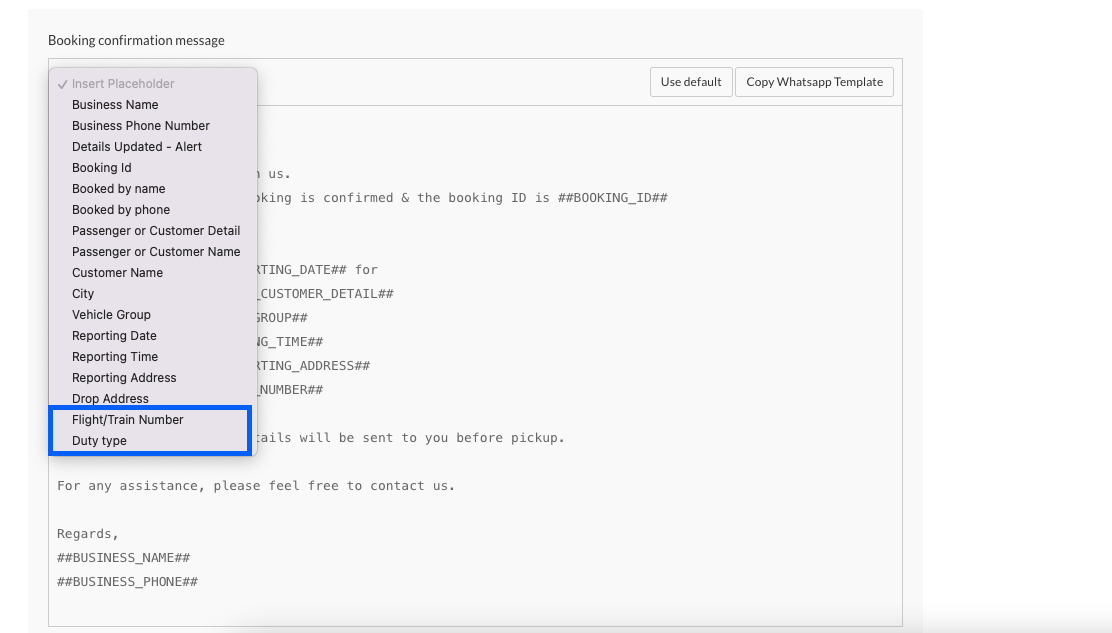Select Booked by phone placeholder
The height and width of the screenshot is (633, 1112).
[152, 210]
